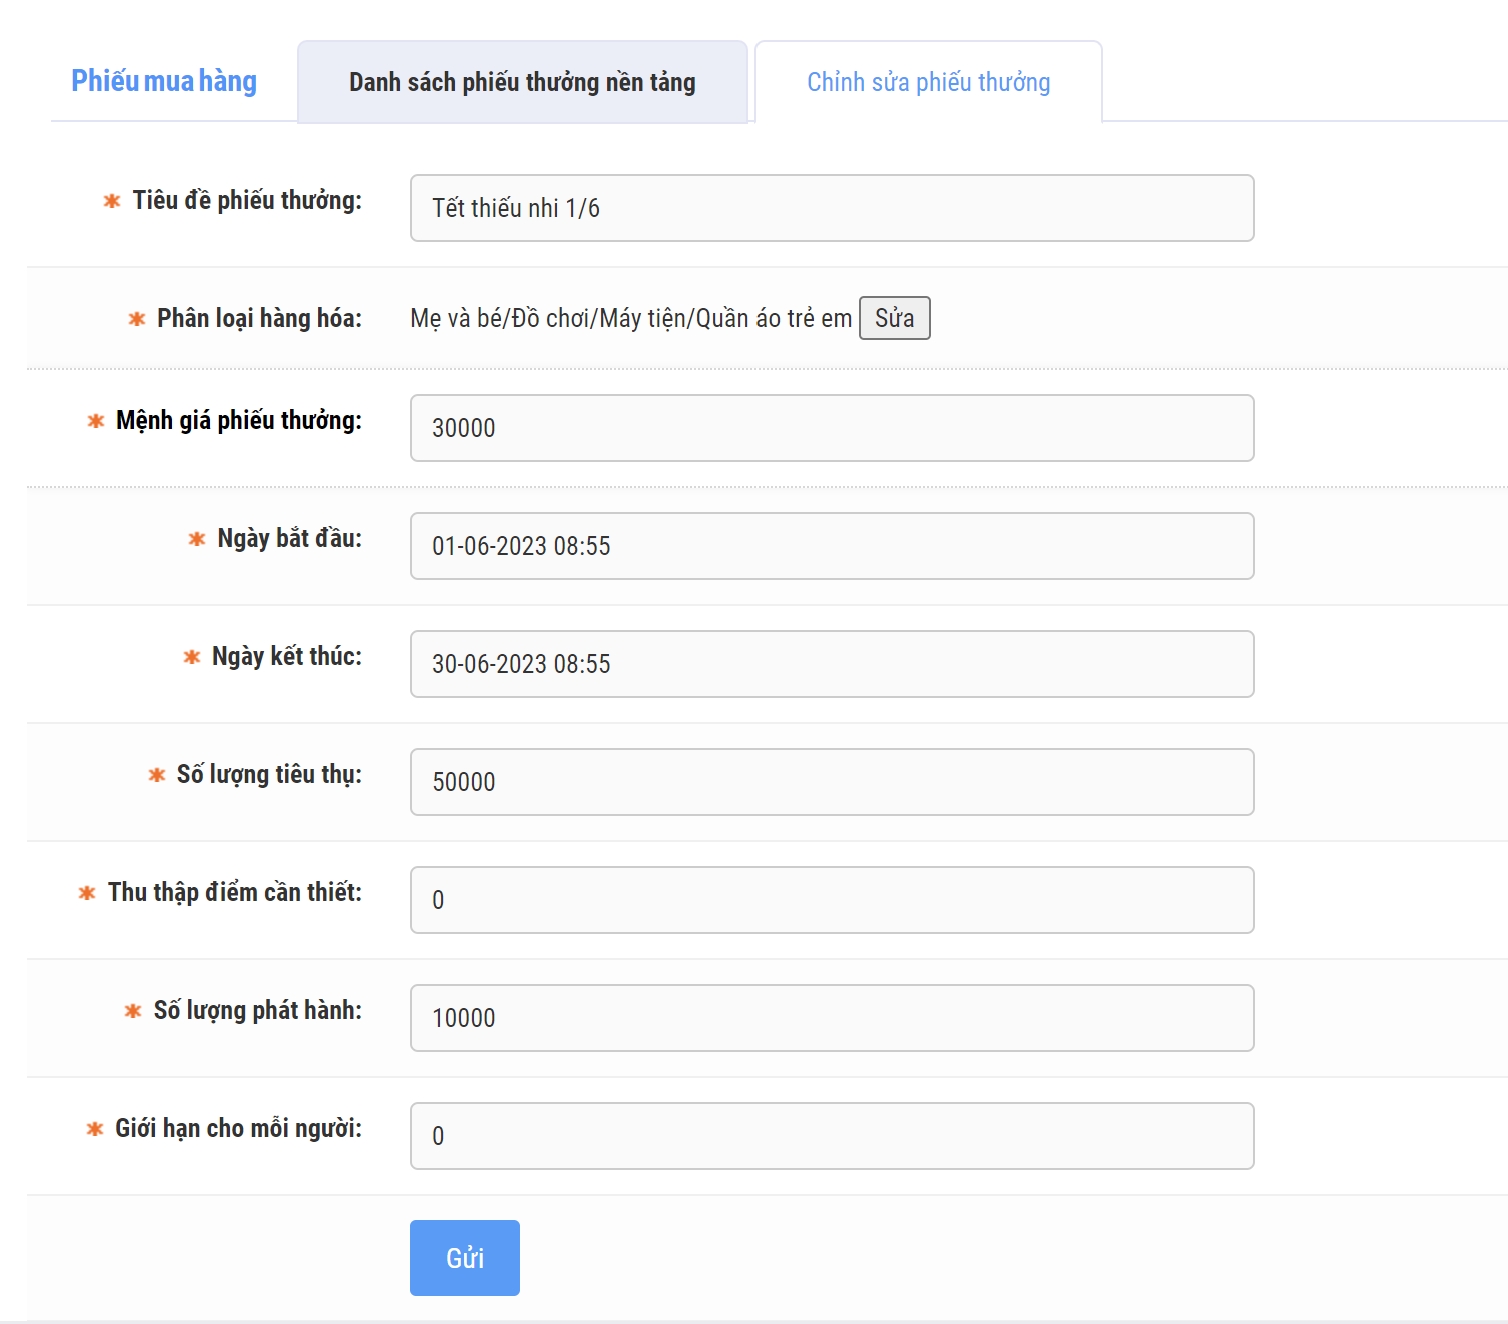The height and width of the screenshot is (1324, 1508).
Task: Click the Ngày kết thúc date field
Action: click(x=831, y=664)
